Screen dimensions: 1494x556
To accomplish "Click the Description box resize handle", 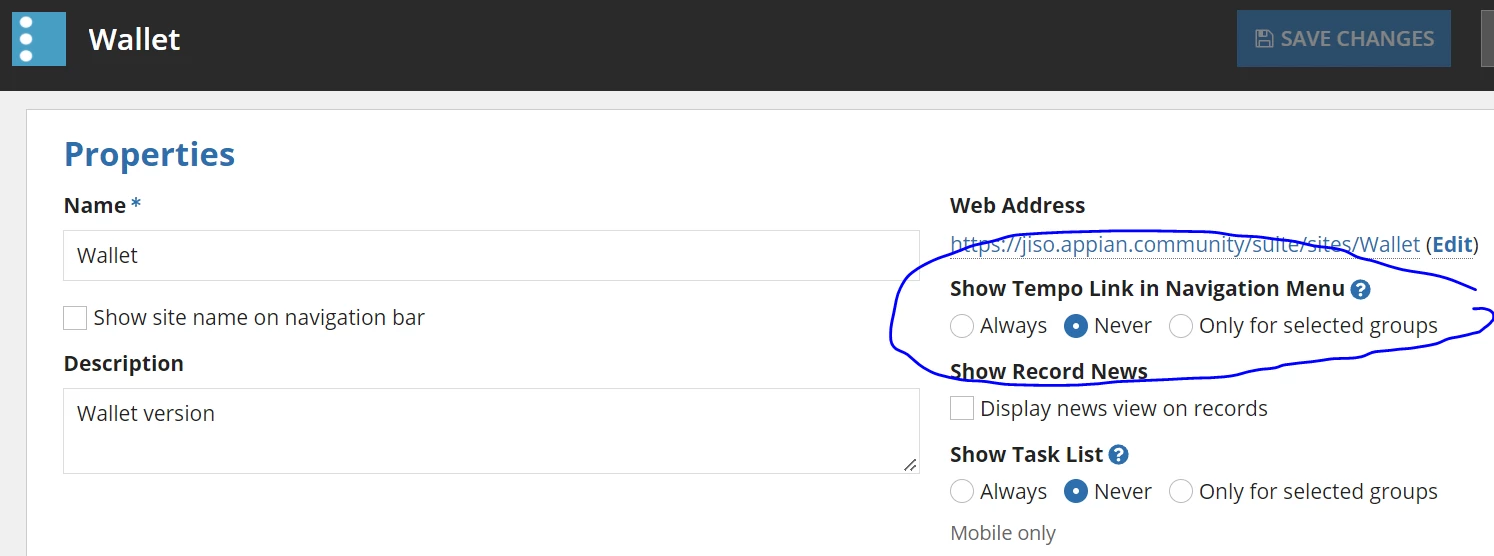I will (909, 464).
